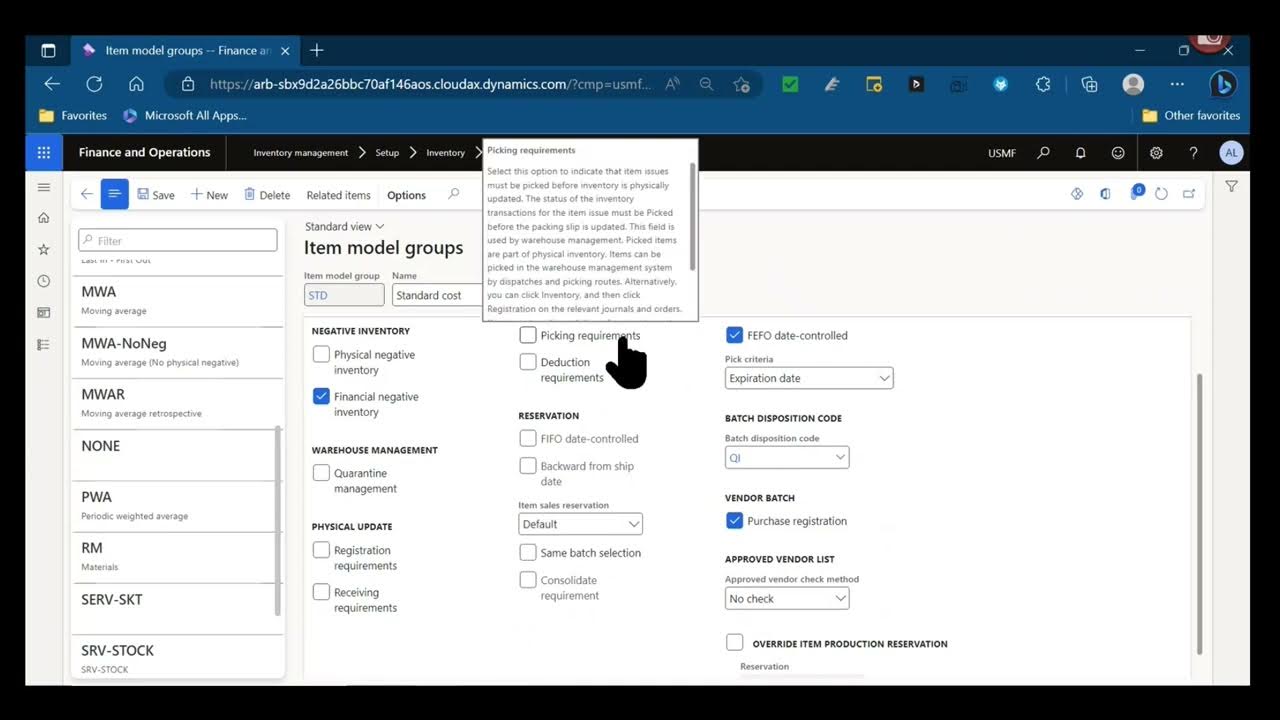The image size is (1280, 720).
Task: Enable Override item production reservation
Action: [x=735, y=643]
